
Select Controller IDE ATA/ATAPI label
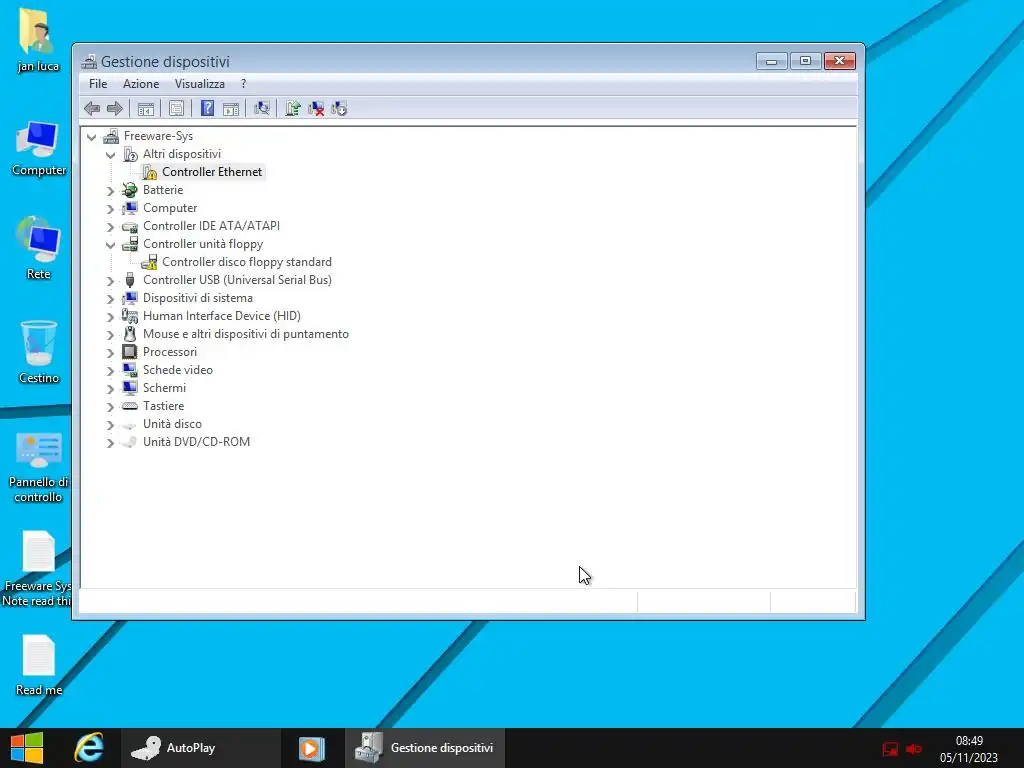click(211, 226)
